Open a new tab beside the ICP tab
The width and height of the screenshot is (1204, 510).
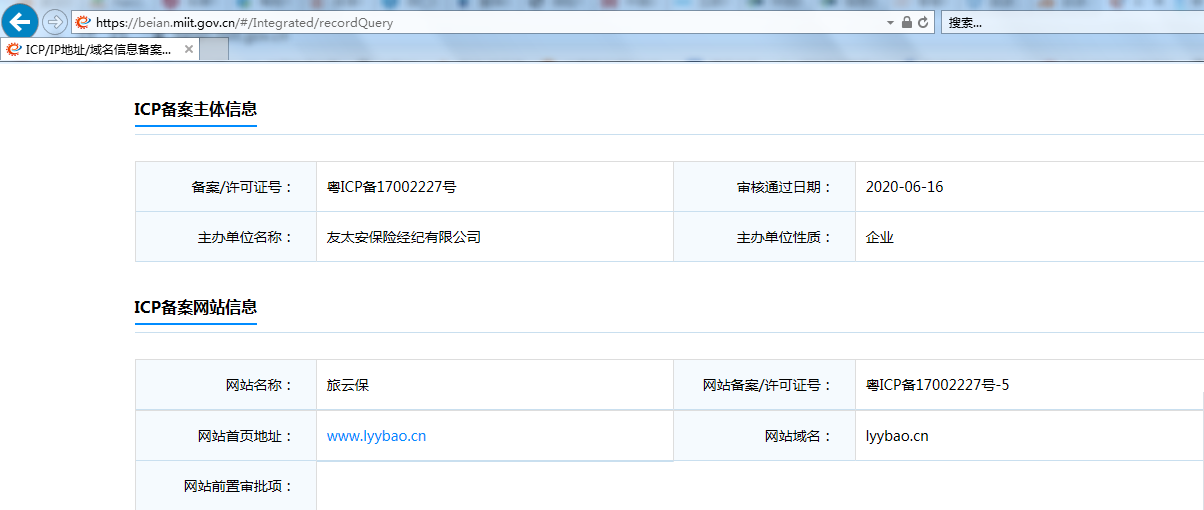click(x=215, y=49)
